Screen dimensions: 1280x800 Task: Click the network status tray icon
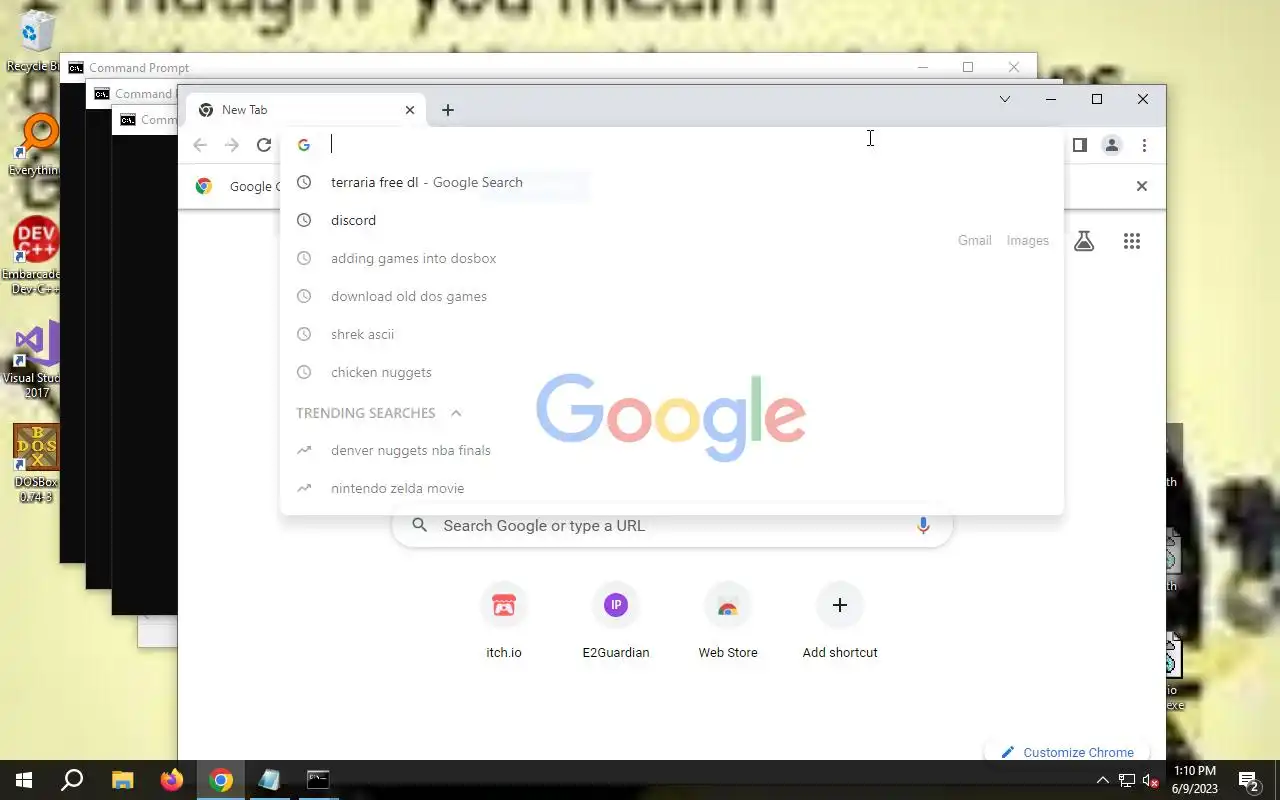coord(1127,780)
